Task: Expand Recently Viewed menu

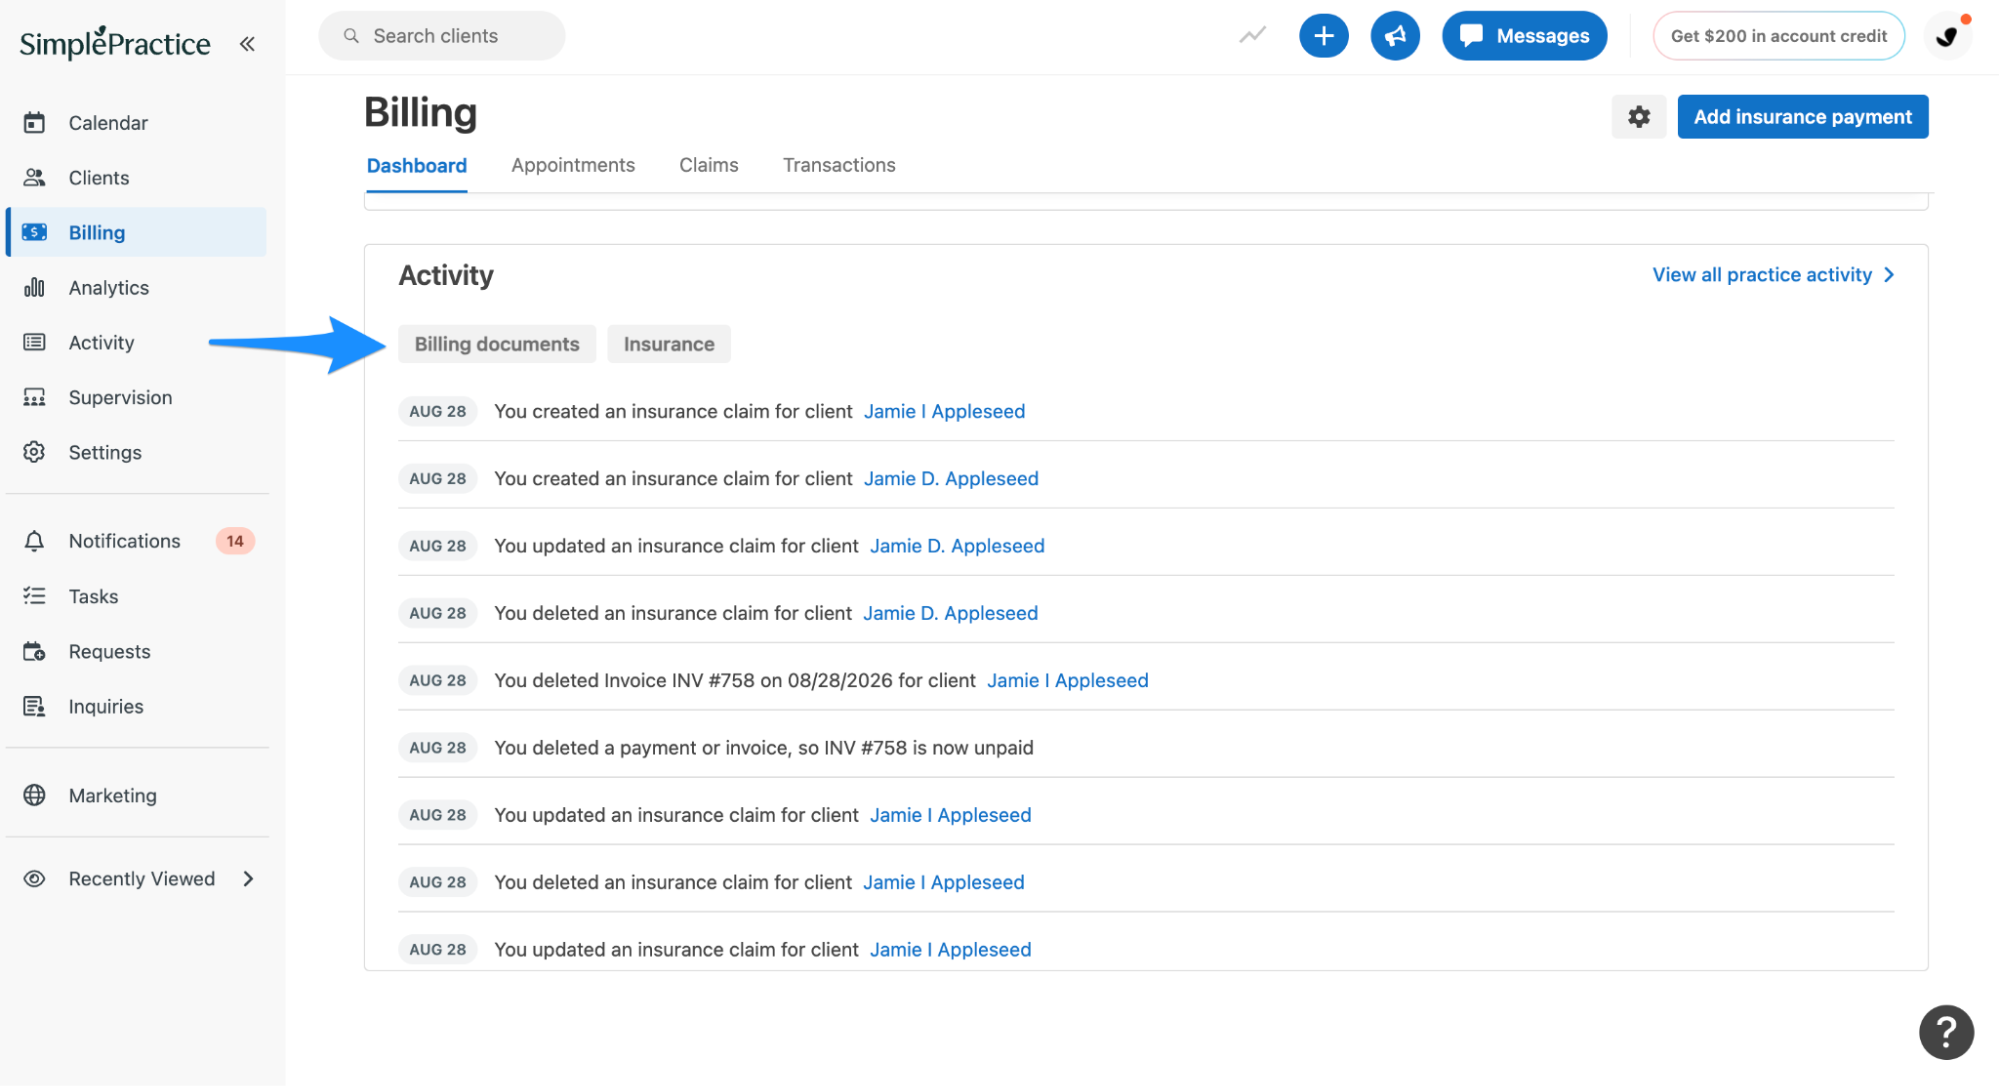Action: tap(140, 878)
